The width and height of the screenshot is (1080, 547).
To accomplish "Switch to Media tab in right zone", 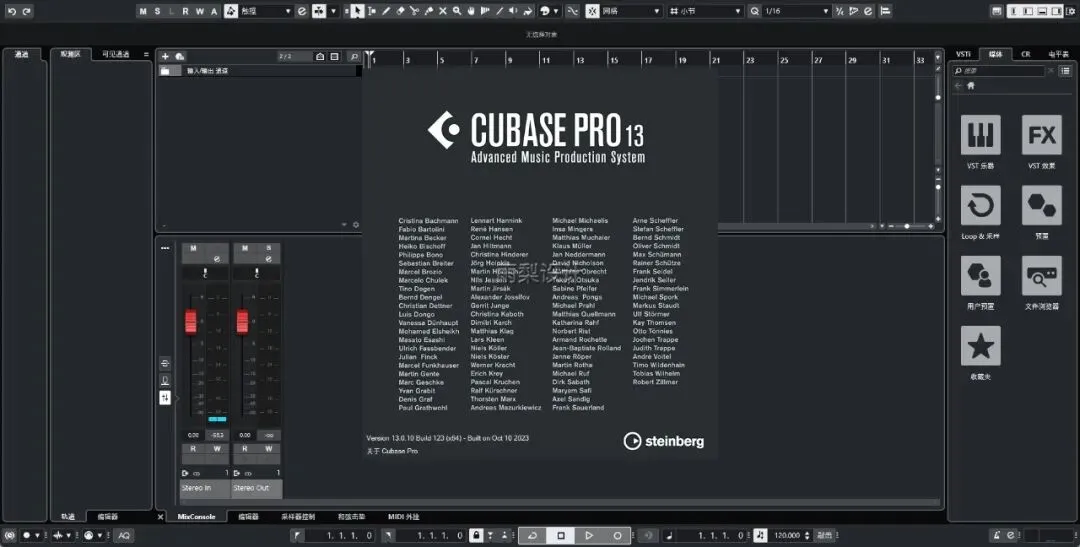I will pyautogui.click(x=995, y=54).
